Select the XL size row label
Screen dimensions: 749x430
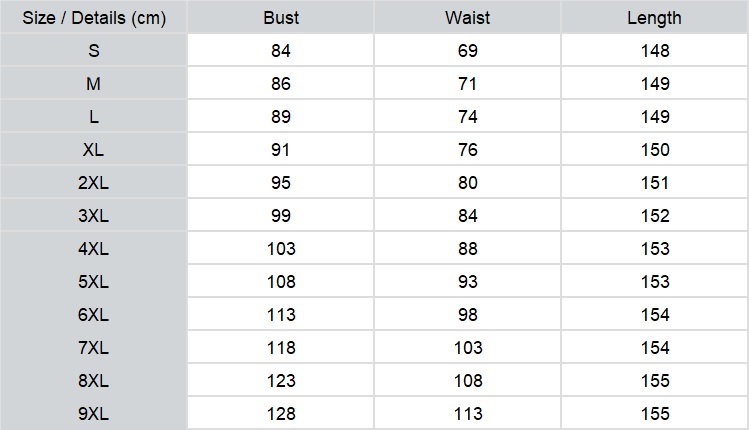pyautogui.click(x=94, y=150)
